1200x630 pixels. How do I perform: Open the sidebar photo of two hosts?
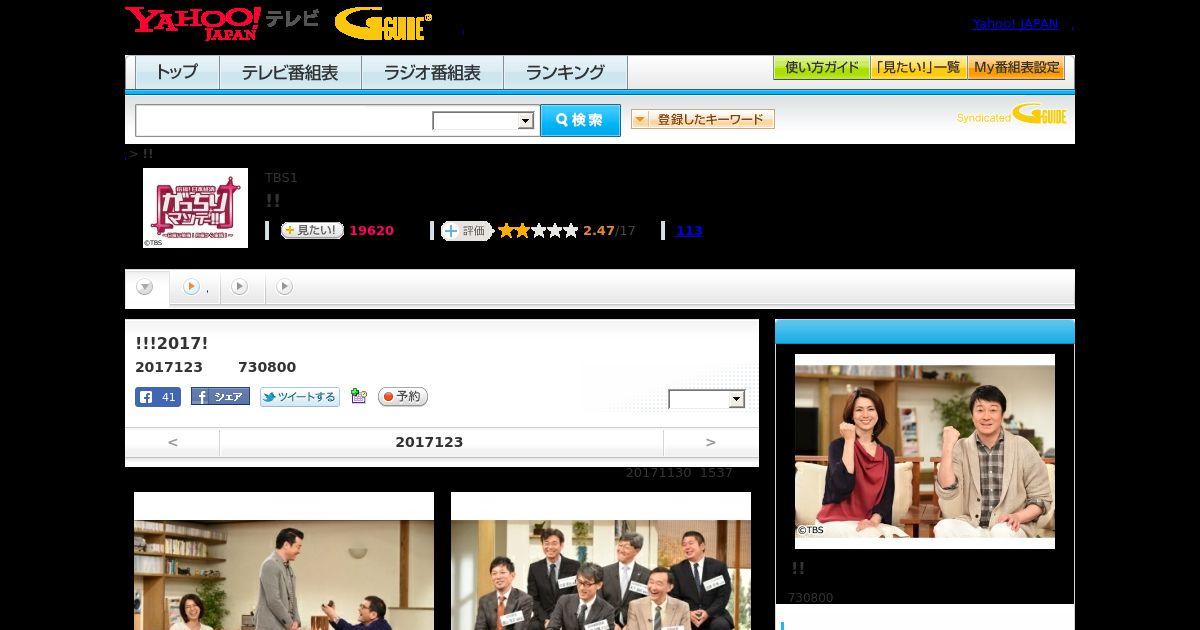pos(925,451)
